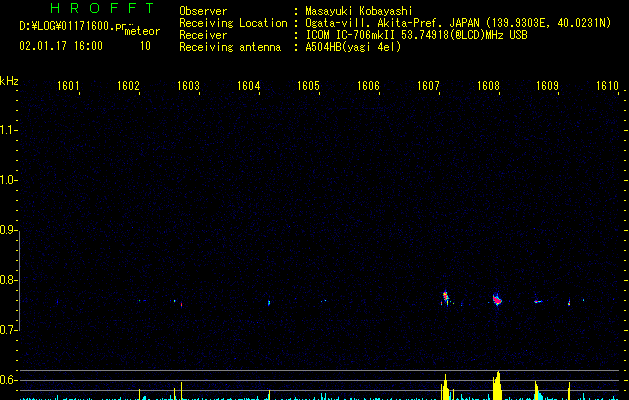Click the 1607 time marker
Image resolution: width=629 pixels, height=400 pixels.
428,86
